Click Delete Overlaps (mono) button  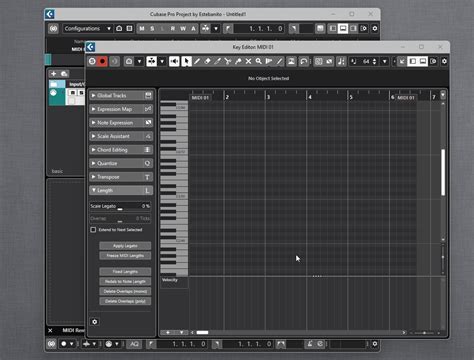coord(125,291)
